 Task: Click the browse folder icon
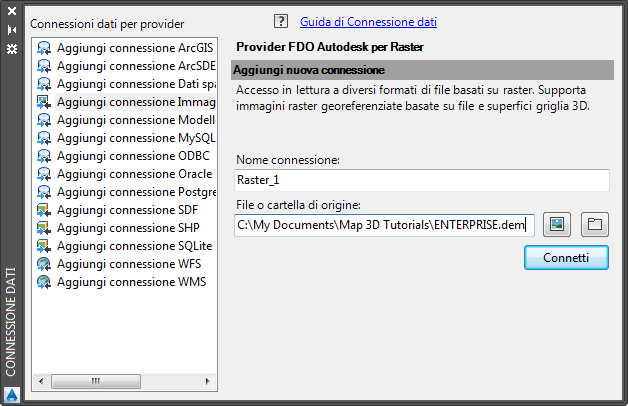point(595,225)
